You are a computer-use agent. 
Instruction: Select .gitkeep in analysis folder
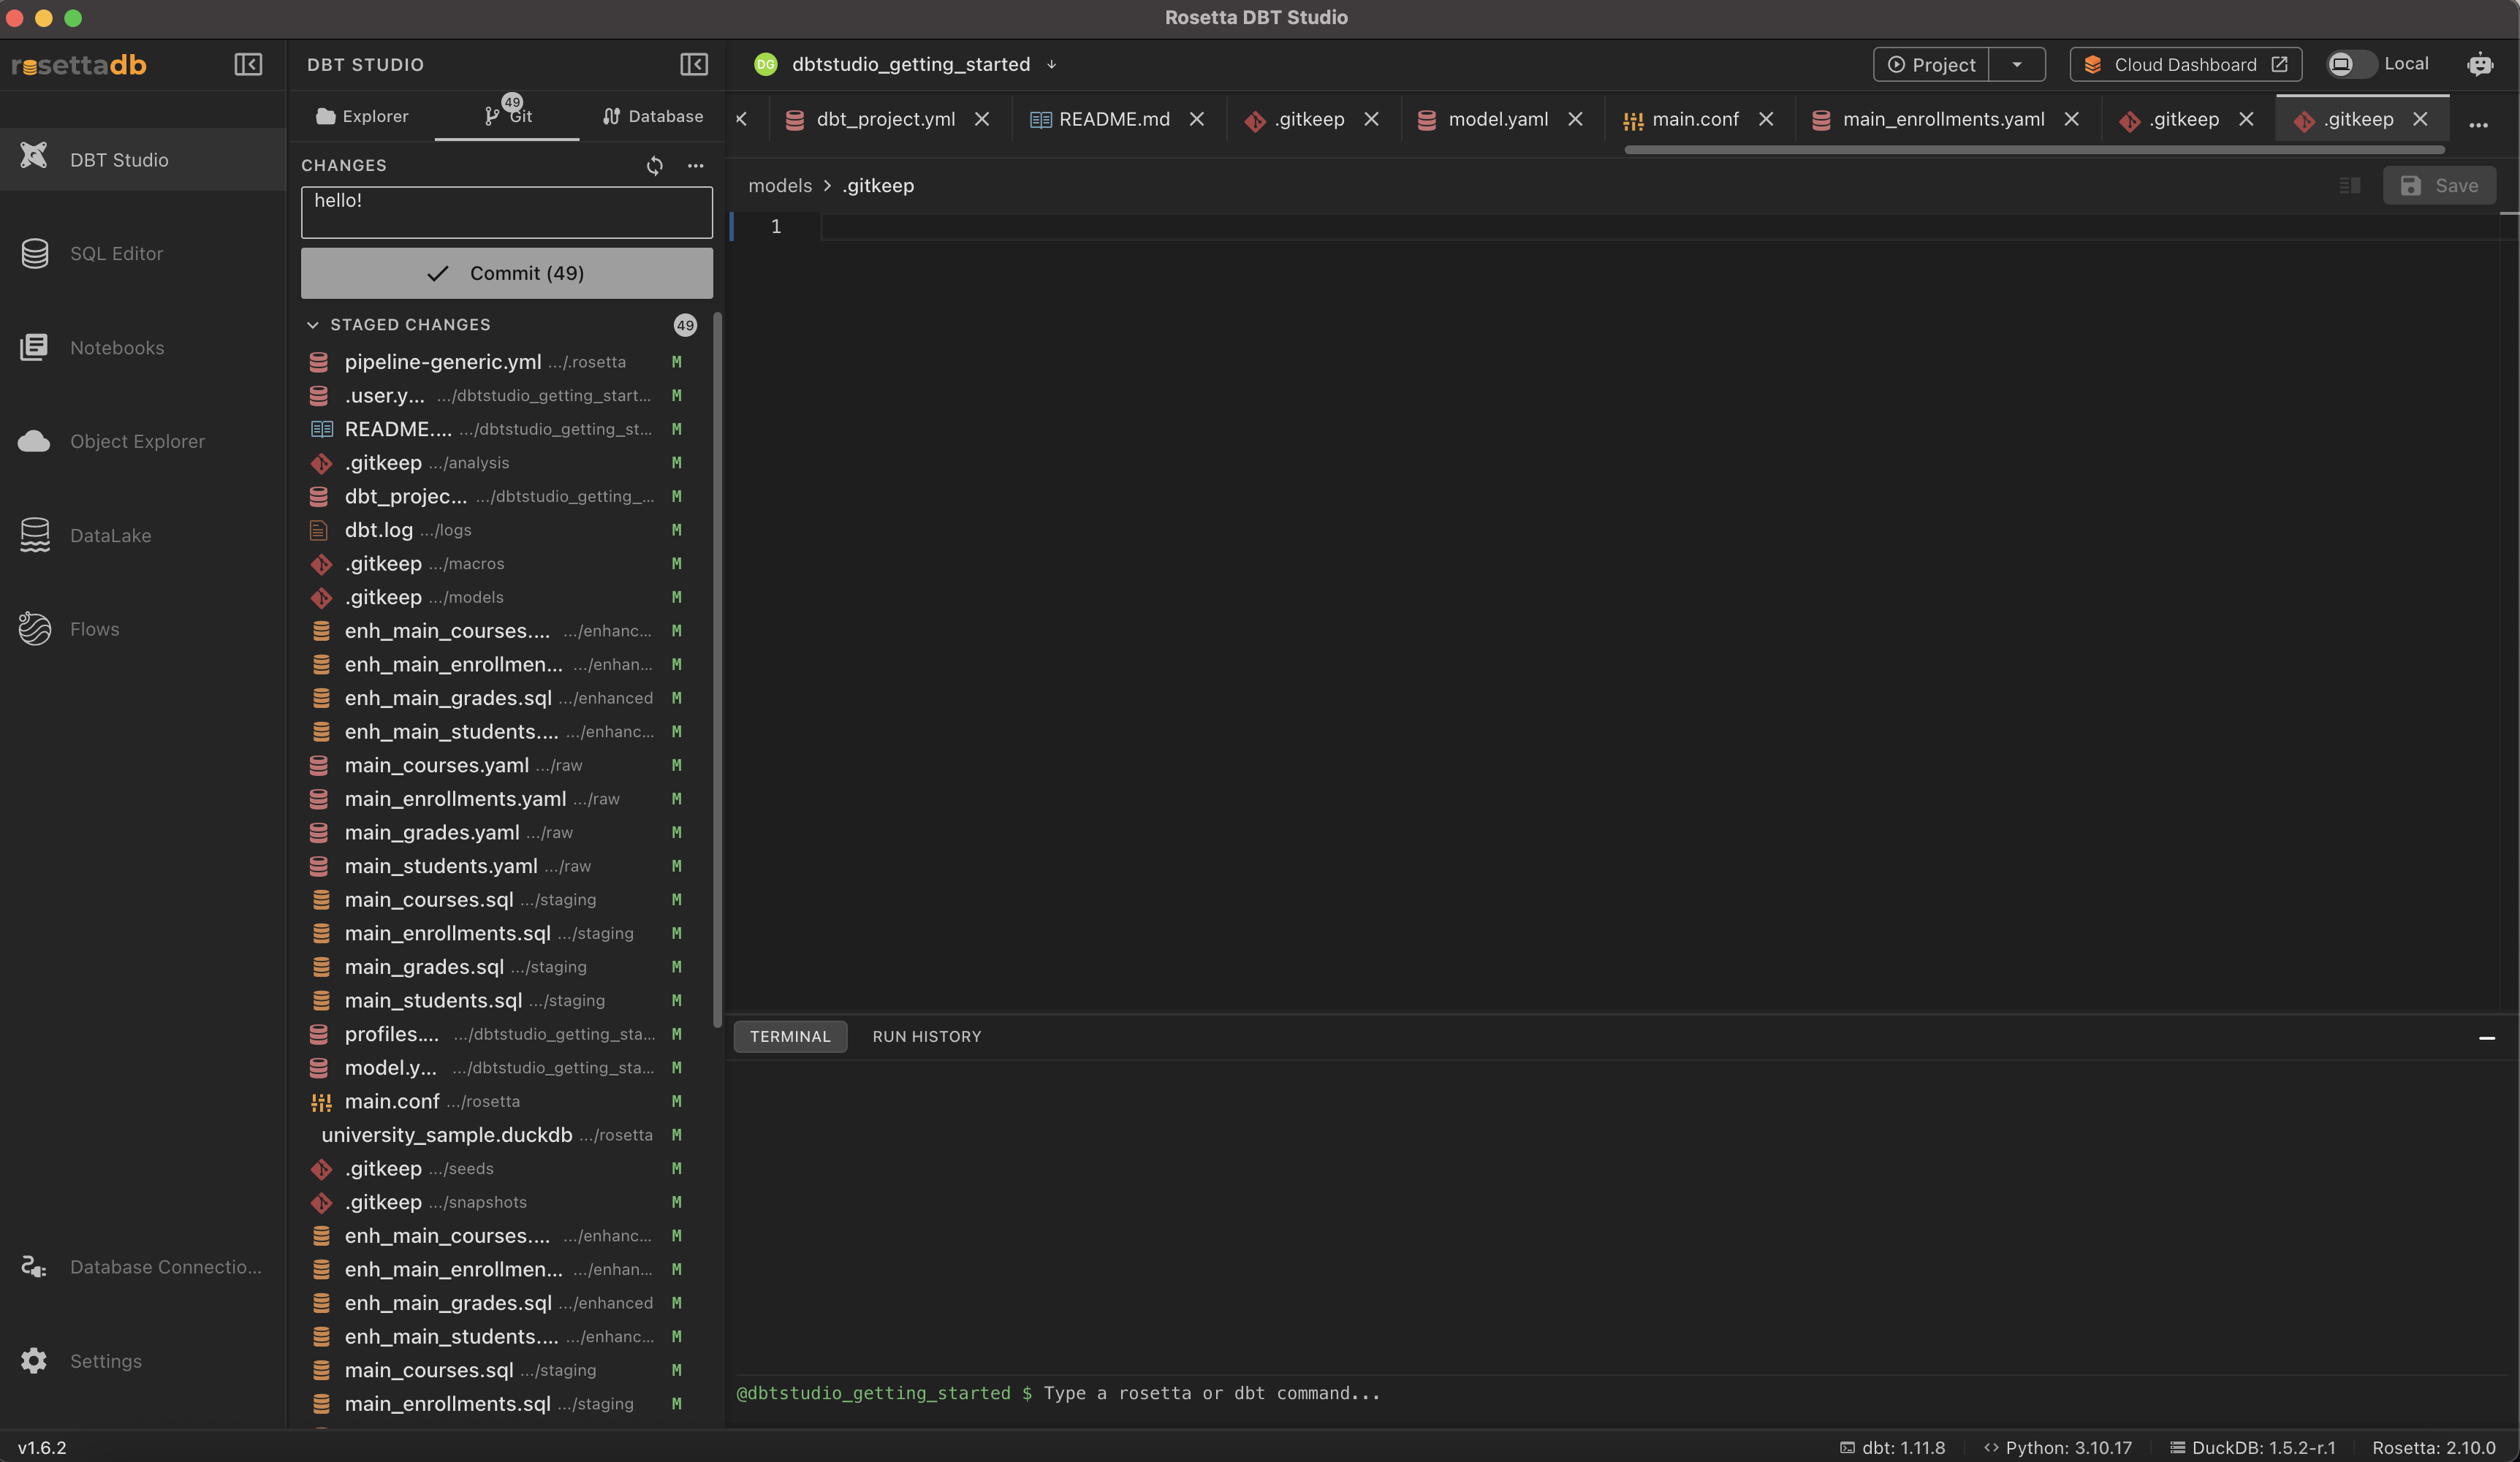pos(499,463)
